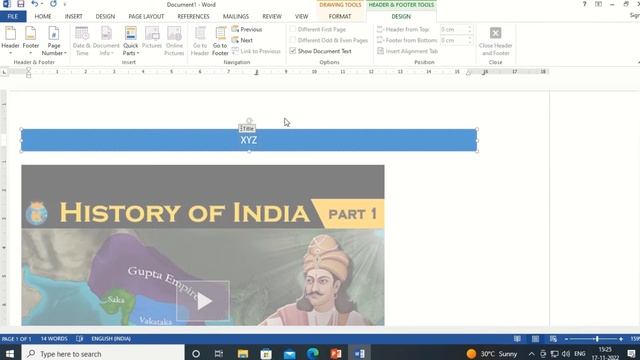Open Microsoft Edge from taskbar
The width and height of the screenshot is (640, 360).
pyautogui.click(x=313, y=353)
